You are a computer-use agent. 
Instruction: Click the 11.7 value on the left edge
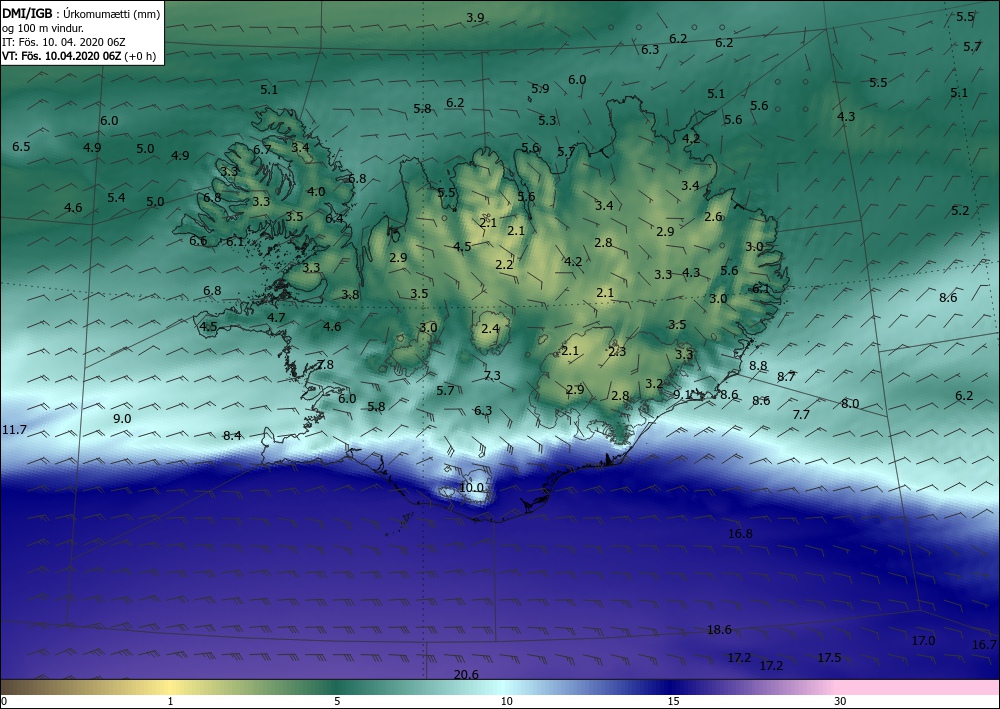(x=14, y=430)
